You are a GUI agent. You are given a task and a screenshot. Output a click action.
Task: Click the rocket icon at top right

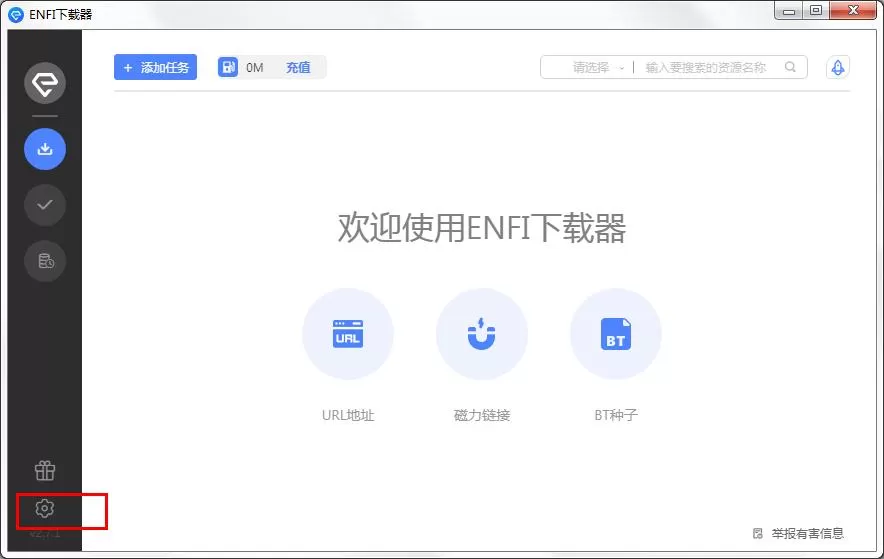838,68
